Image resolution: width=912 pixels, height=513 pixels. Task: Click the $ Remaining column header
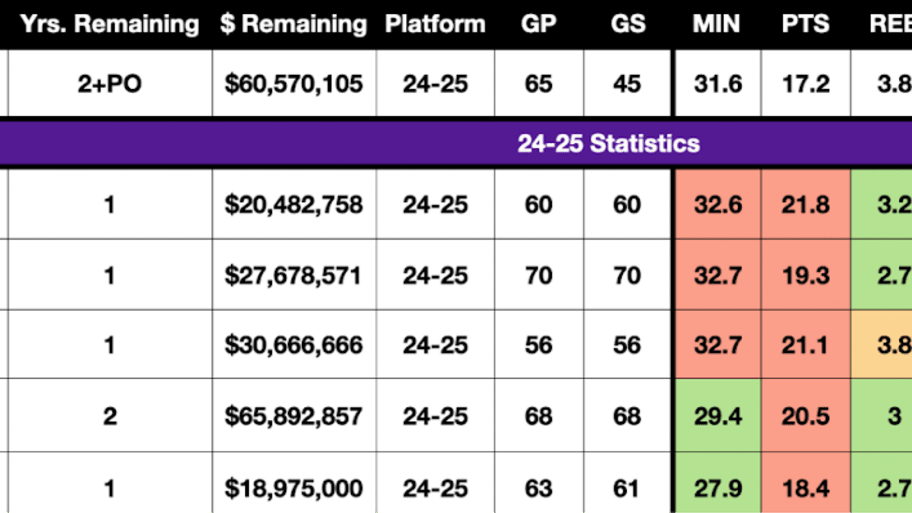point(294,24)
